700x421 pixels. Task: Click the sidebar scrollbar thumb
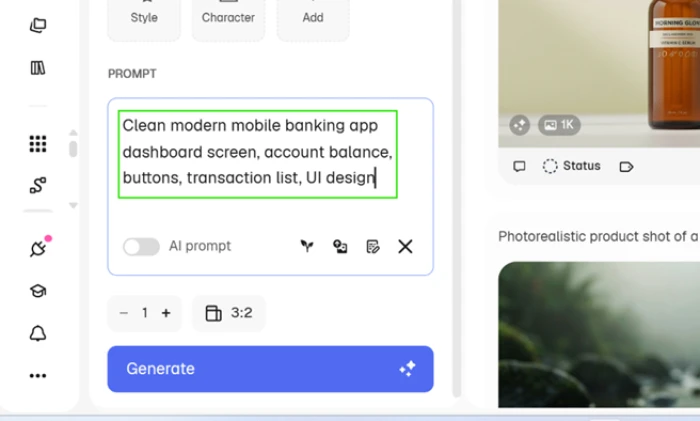[73, 149]
